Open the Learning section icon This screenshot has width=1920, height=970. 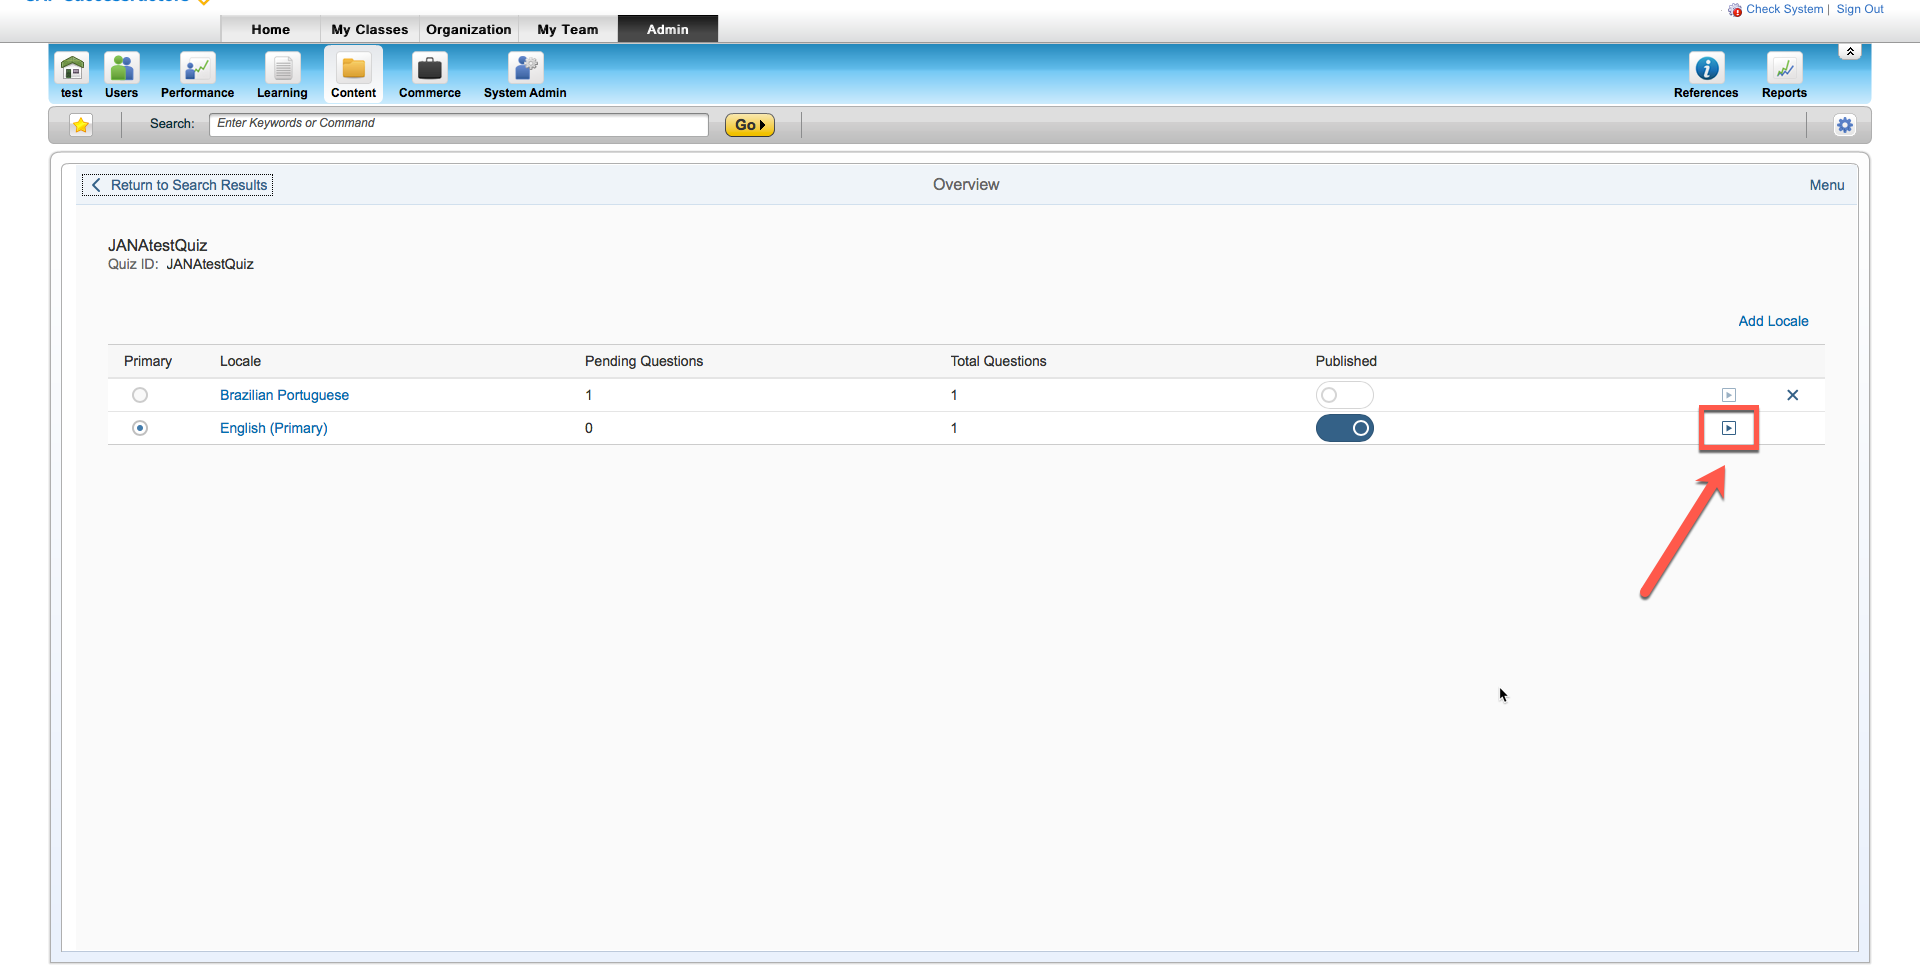pyautogui.click(x=282, y=68)
